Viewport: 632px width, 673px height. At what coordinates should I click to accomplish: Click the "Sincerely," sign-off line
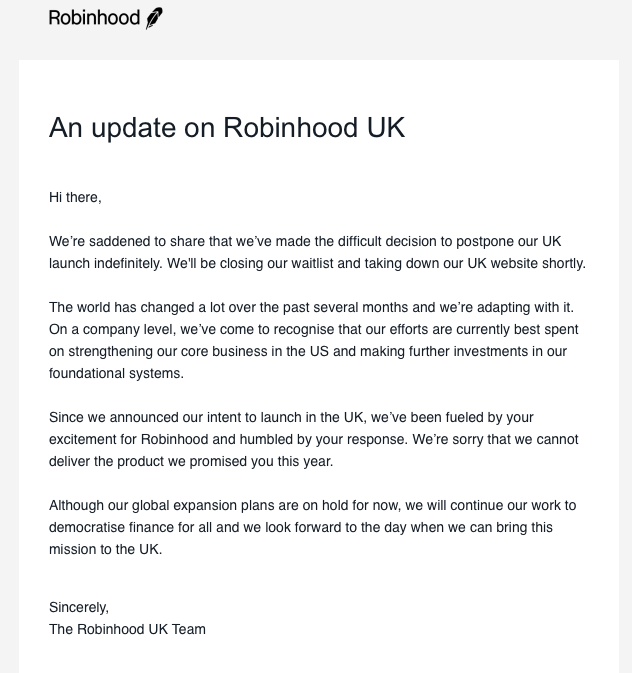point(79,607)
